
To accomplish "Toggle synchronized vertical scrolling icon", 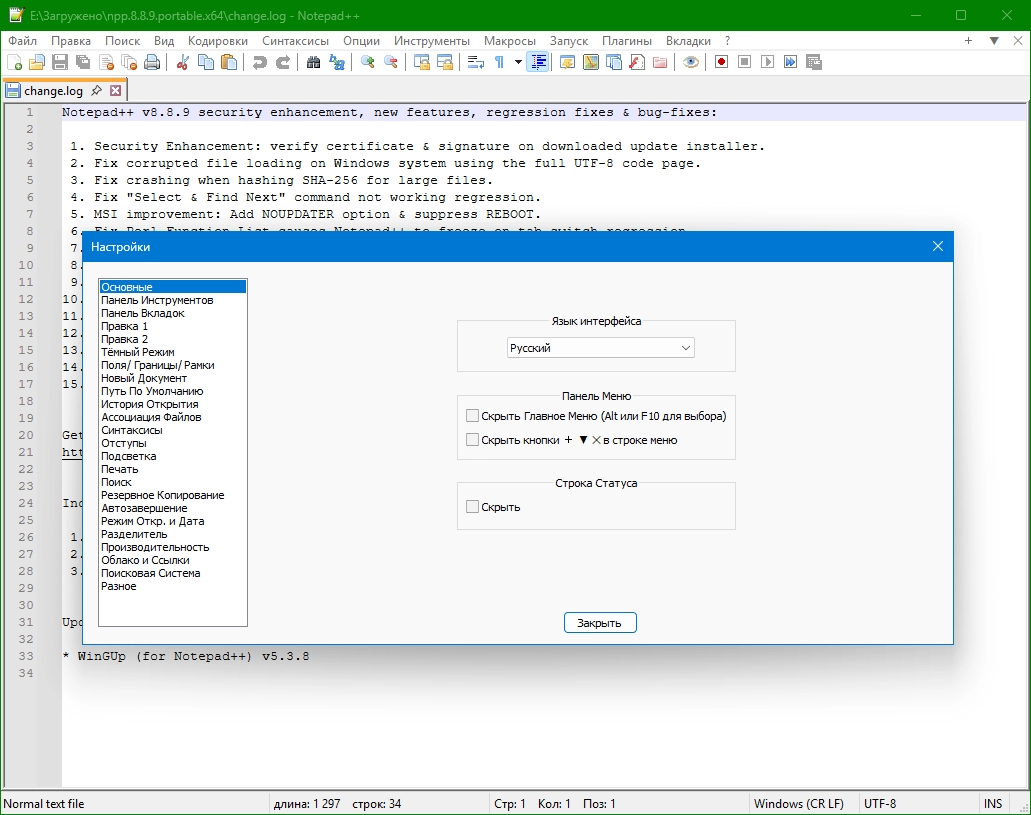I will 421,62.
